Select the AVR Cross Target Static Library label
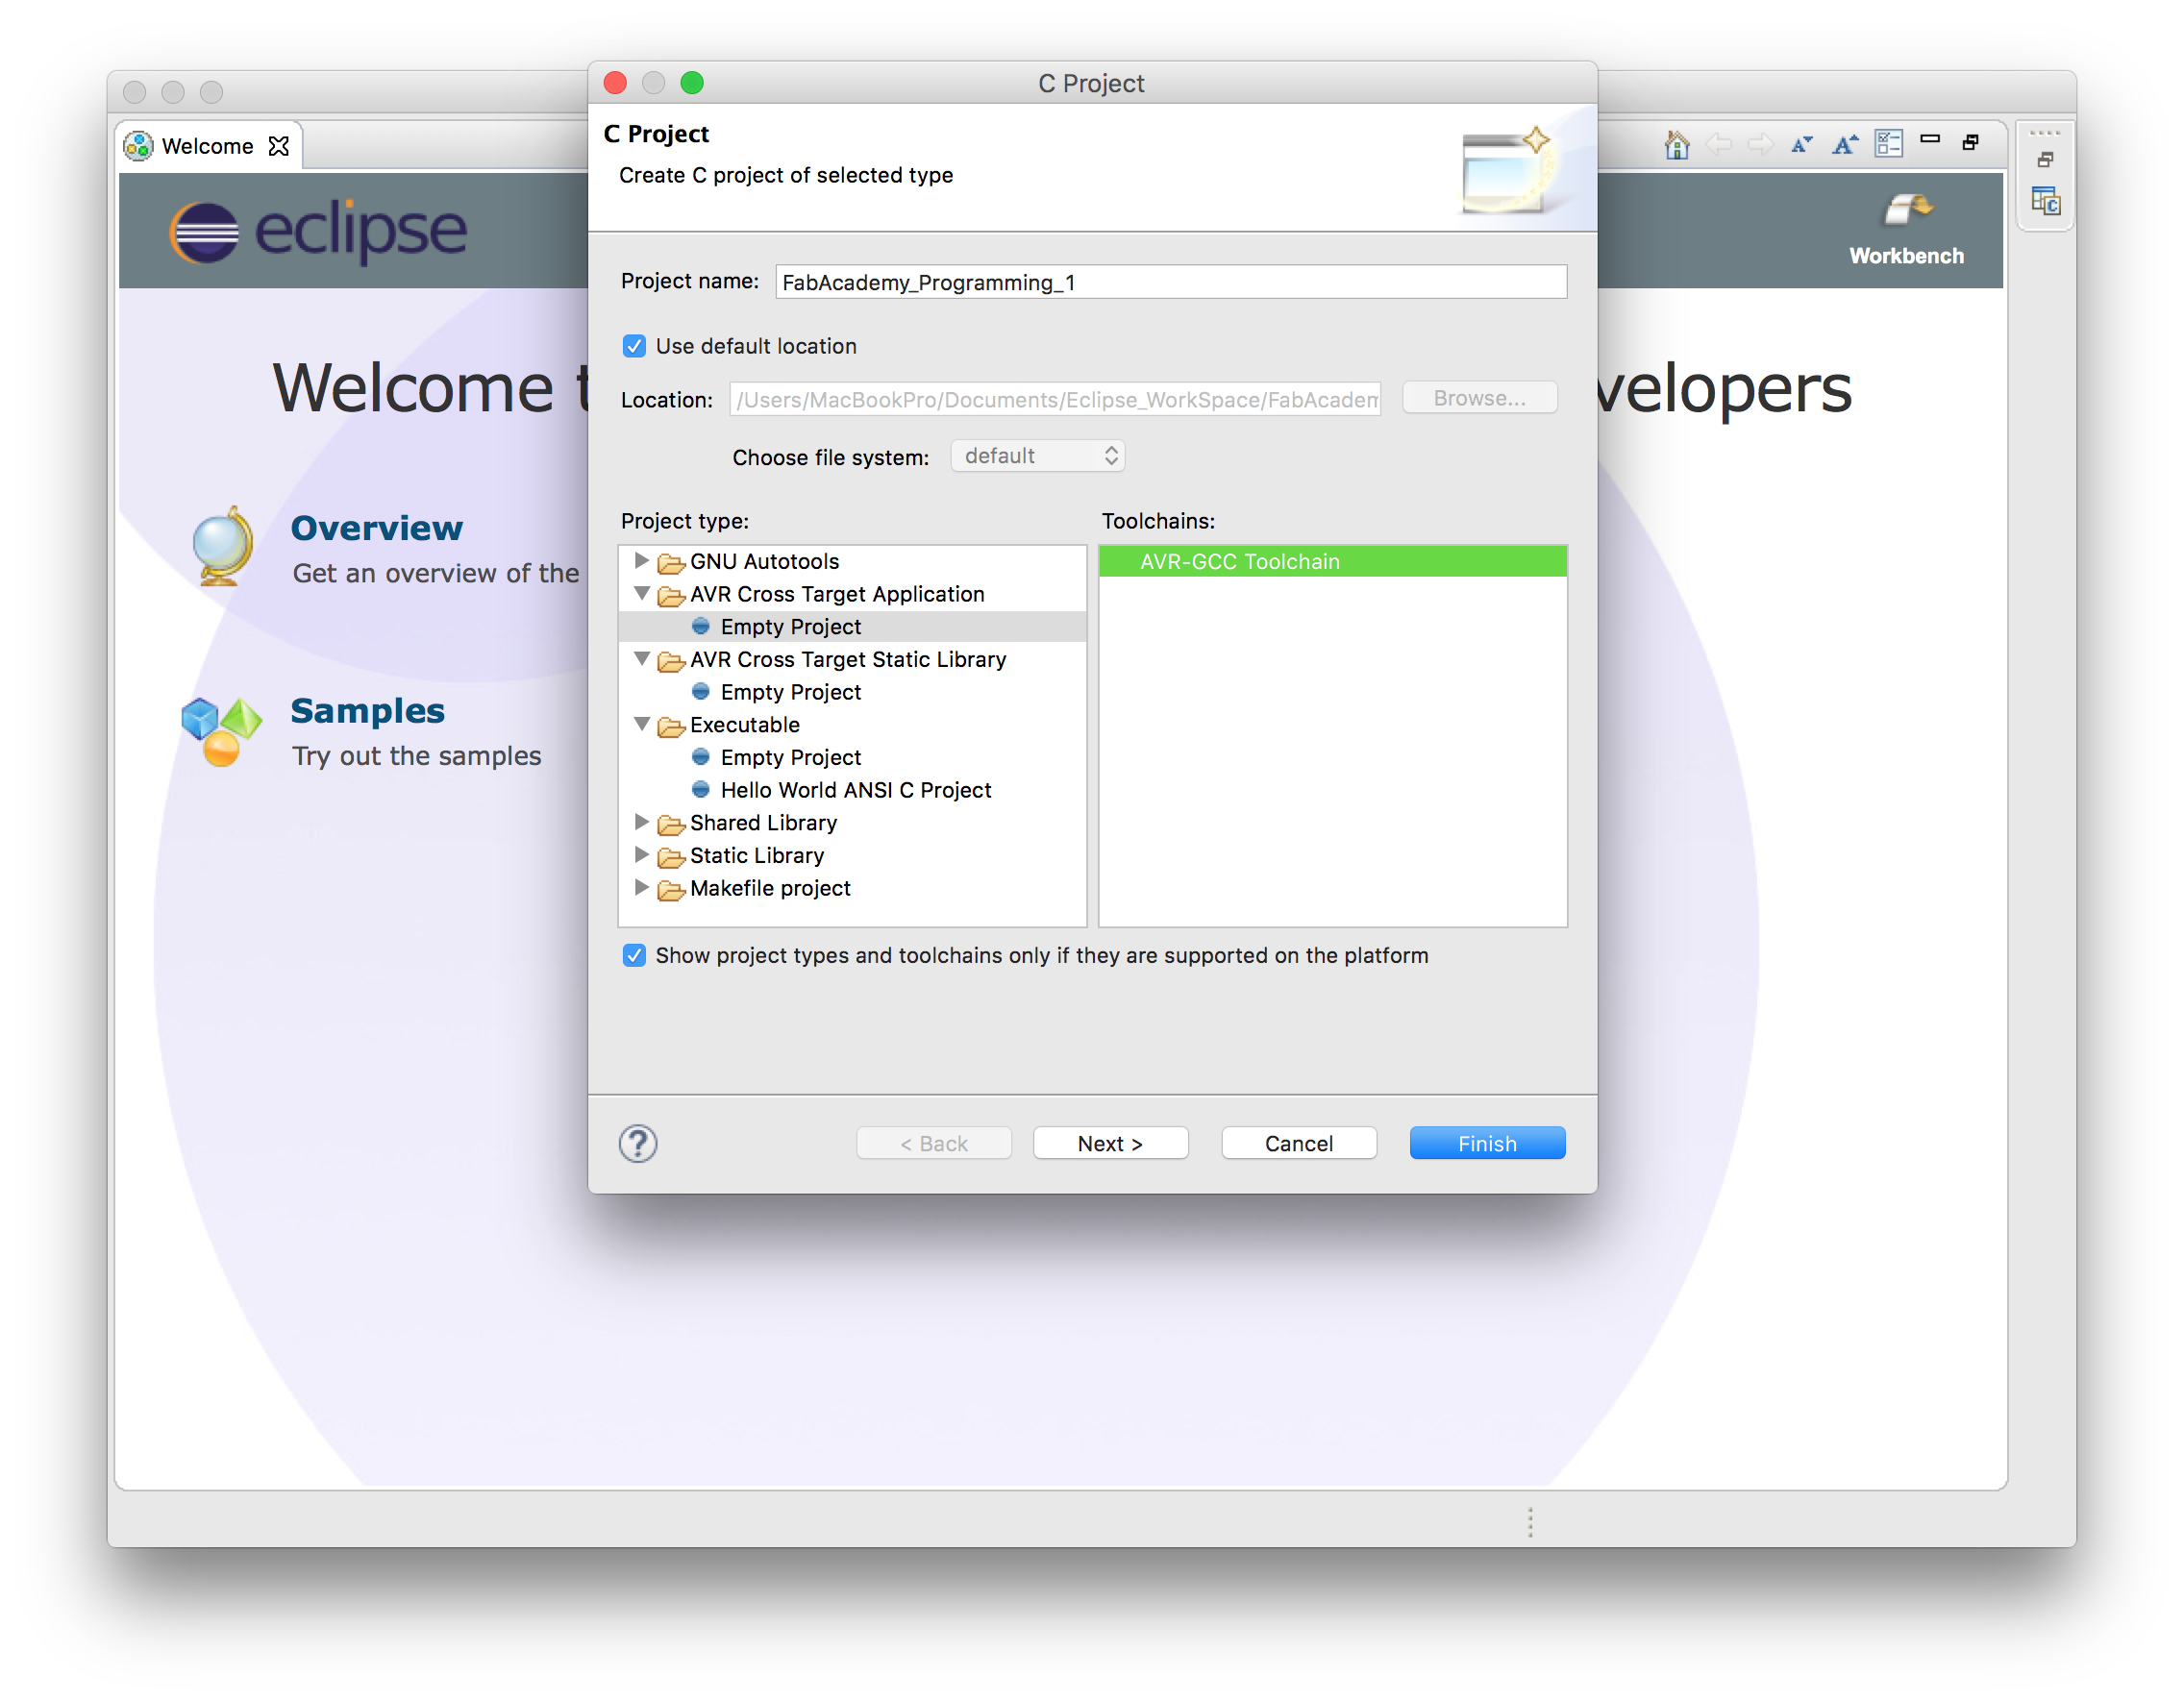 tap(848, 659)
